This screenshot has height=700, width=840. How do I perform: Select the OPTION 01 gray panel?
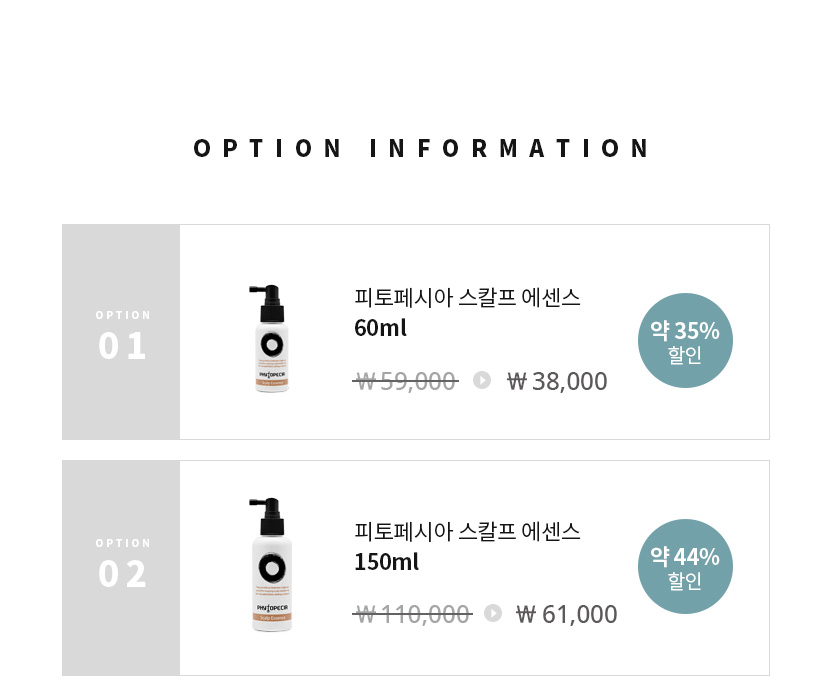pyautogui.click(x=121, y=332)
